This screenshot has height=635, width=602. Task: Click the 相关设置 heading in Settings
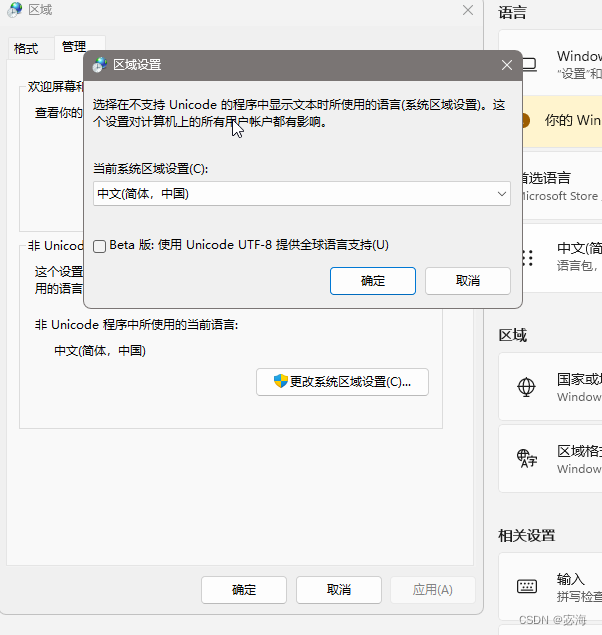tap(526, 535)
